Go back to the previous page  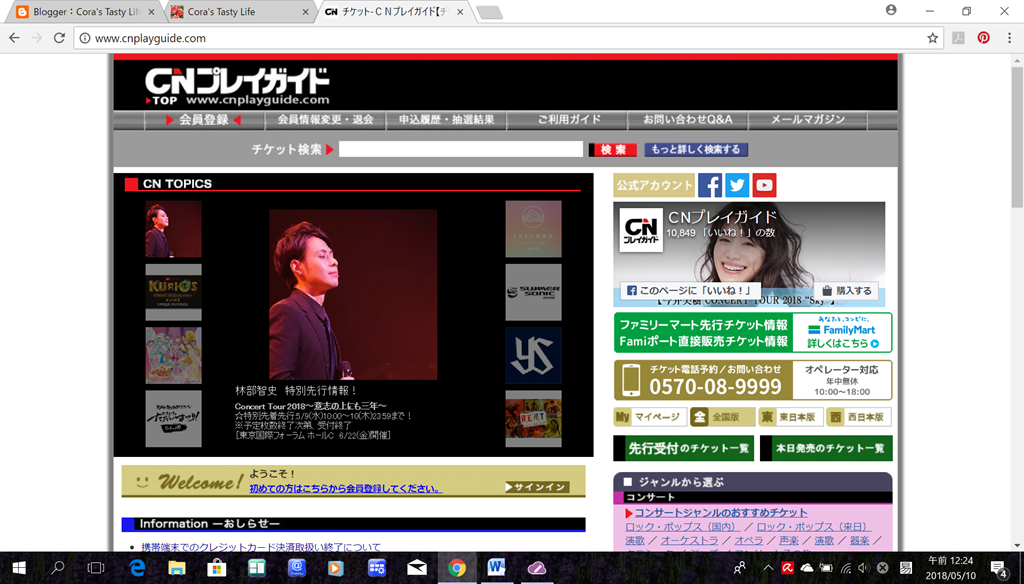tap(14, 38)
